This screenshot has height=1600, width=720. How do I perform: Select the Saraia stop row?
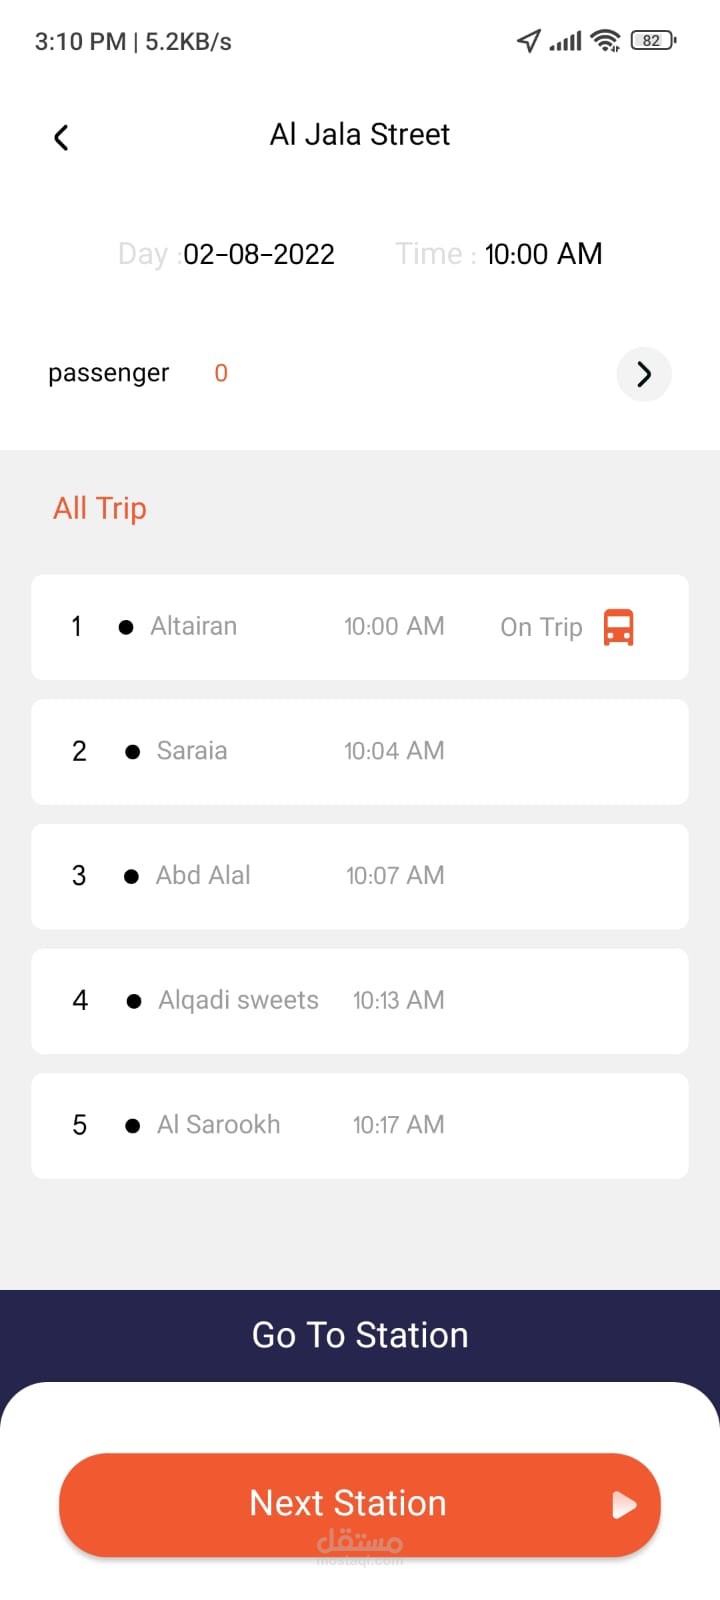pyautogui.click(x=360, y=752)
